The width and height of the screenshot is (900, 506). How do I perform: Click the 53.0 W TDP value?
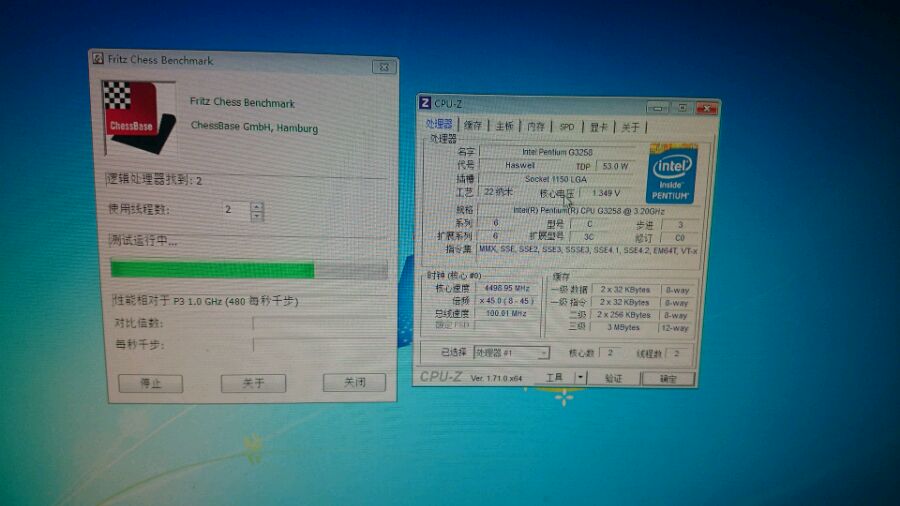[x=615, y=166]
